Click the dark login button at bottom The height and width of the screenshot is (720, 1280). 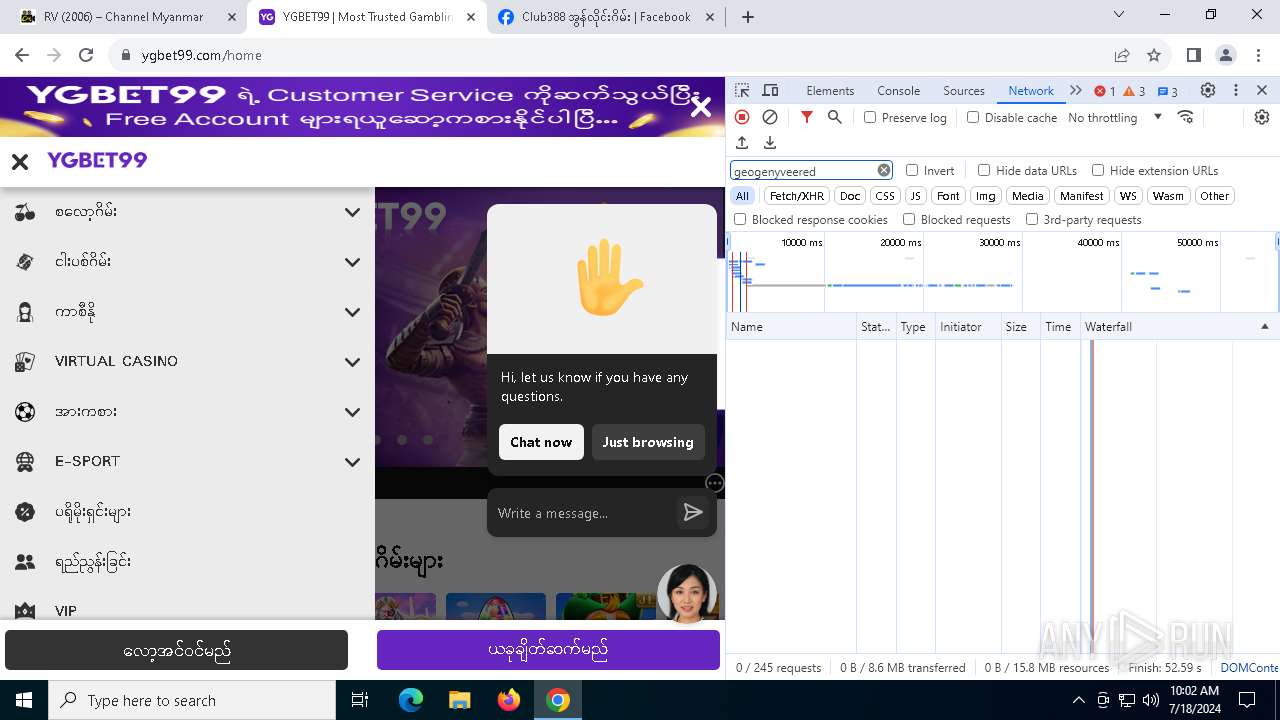[x=176, y=650]
